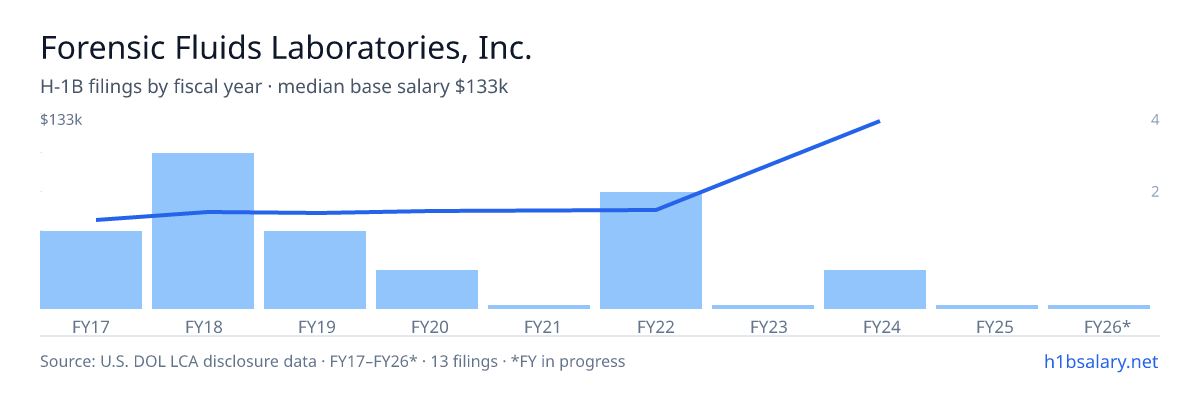Click the salary line peak at FY24
Viewport: 1200px width, 400px height.
[878, 121]
